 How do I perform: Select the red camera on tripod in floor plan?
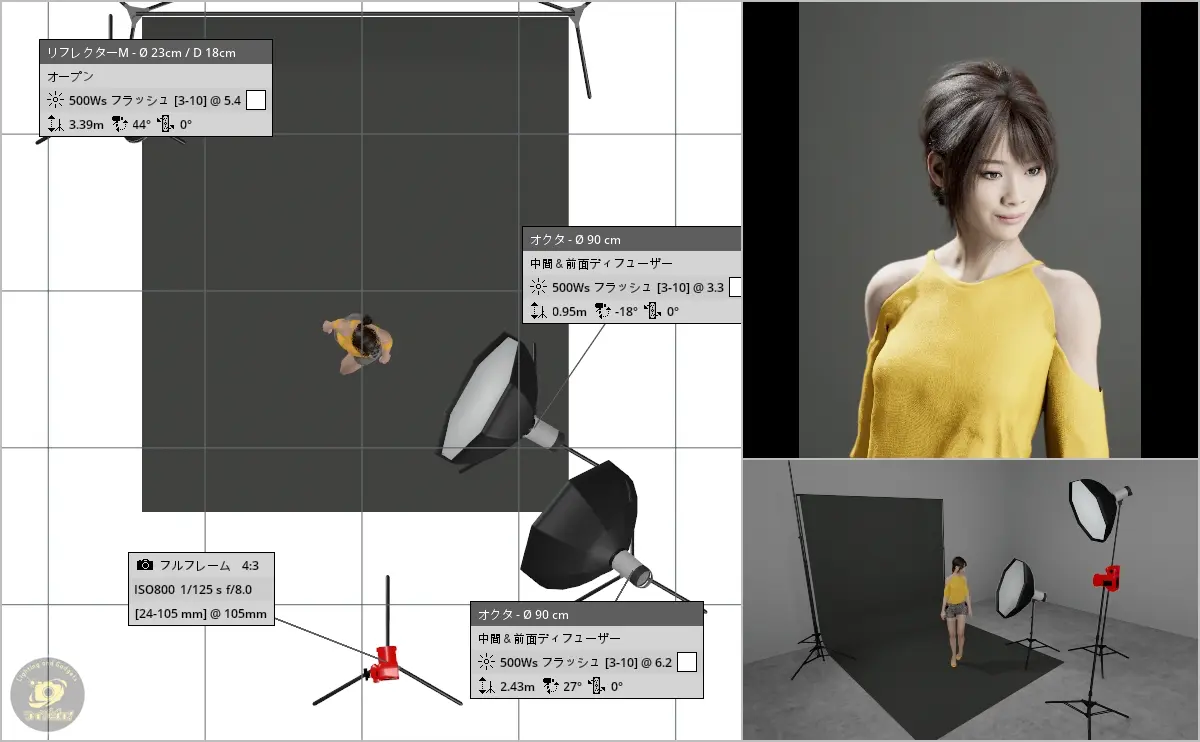click(x=385, y=662)
